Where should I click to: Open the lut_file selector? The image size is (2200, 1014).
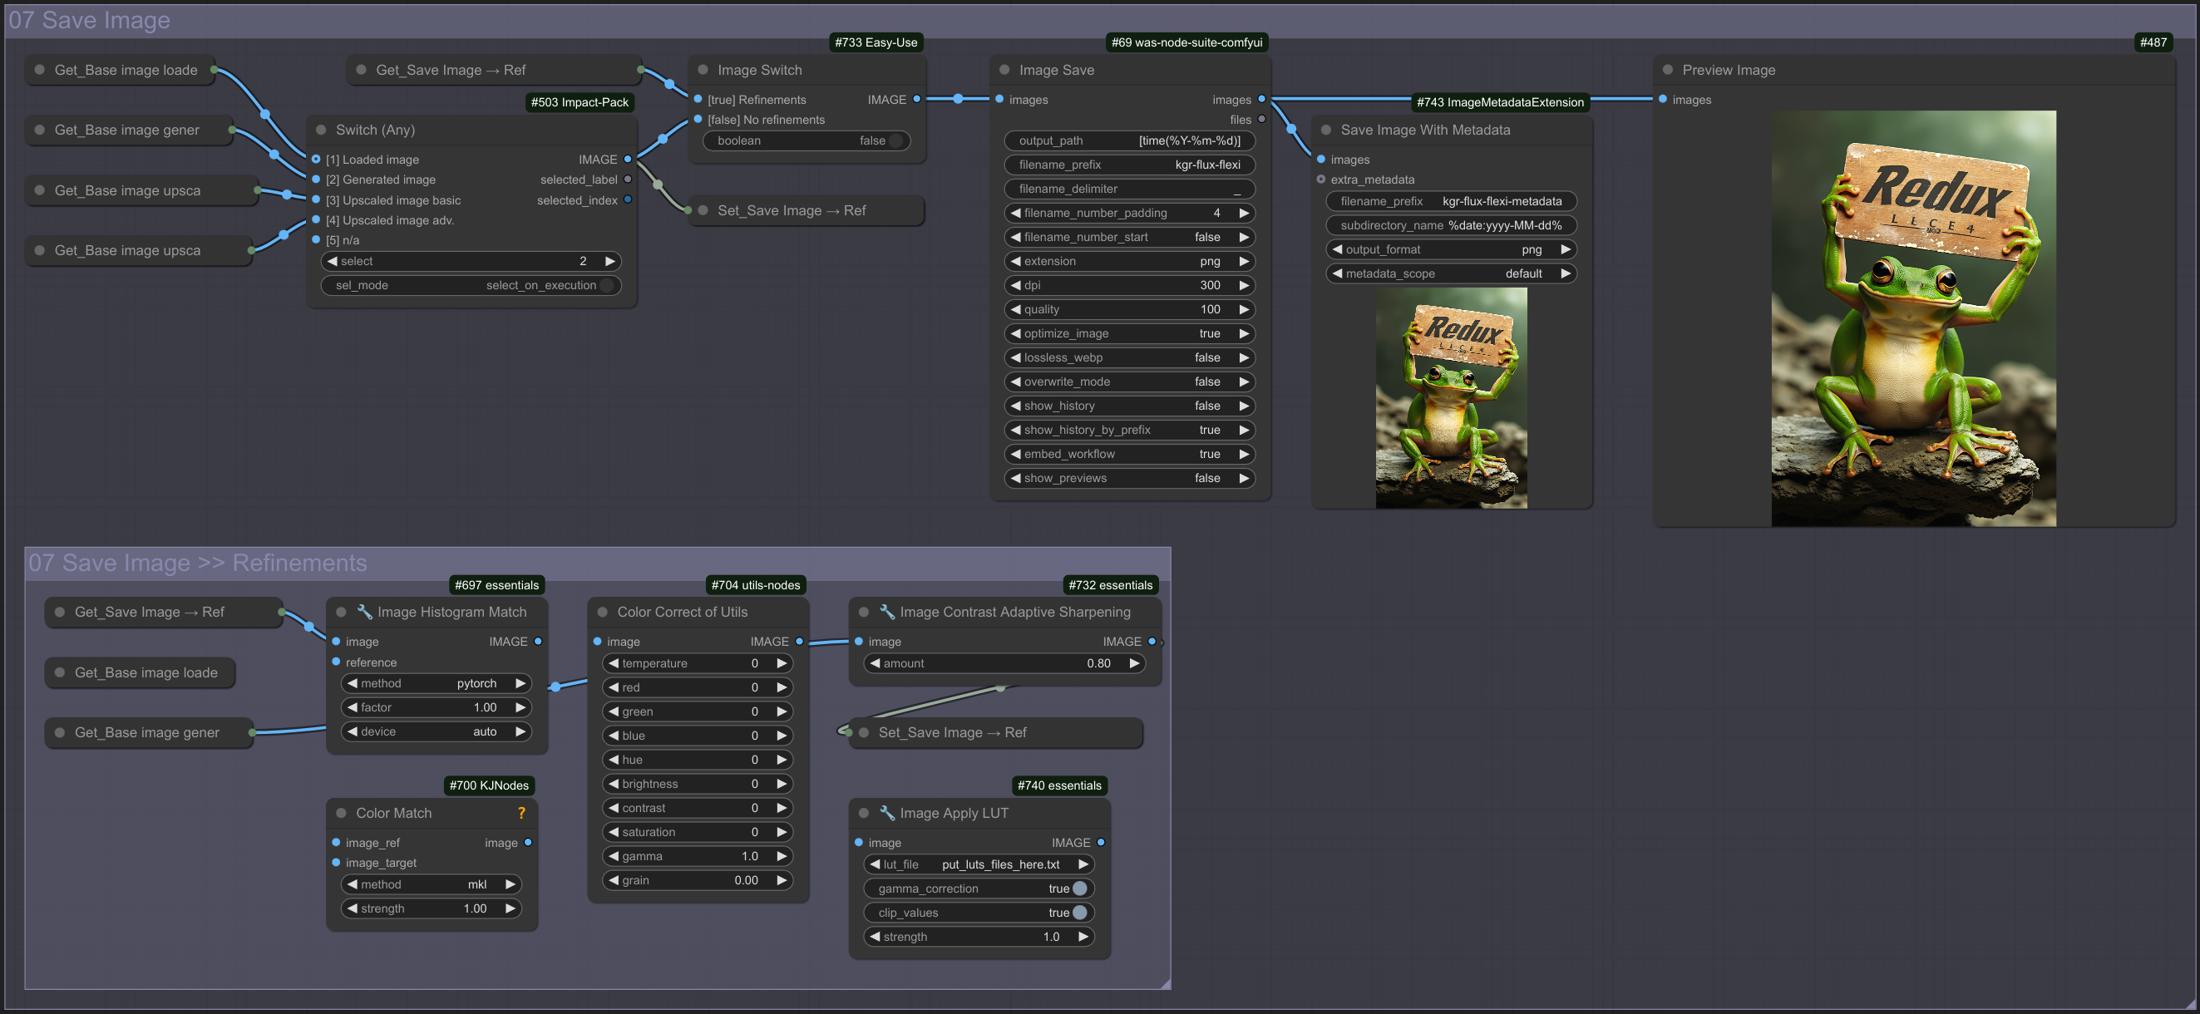click(979, 864)
